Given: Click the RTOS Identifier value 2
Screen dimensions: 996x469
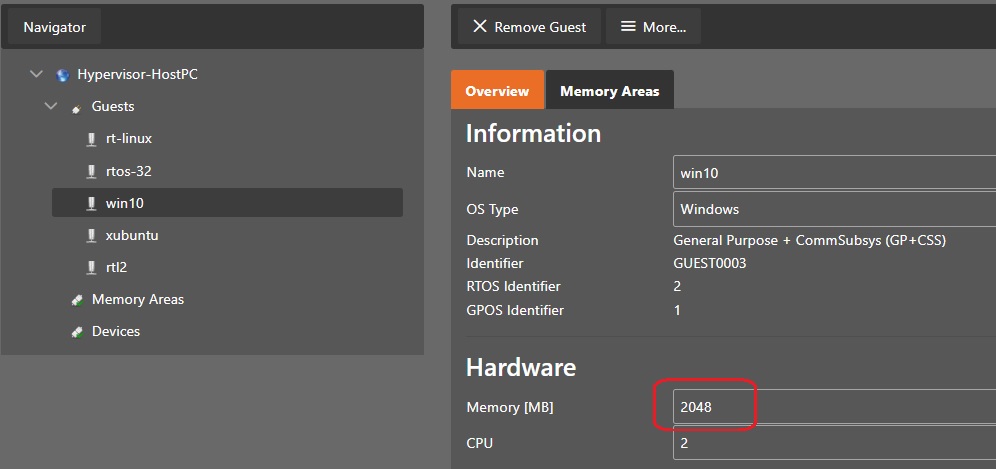Looking at the screenshot, I should click(x=677, y=287).
